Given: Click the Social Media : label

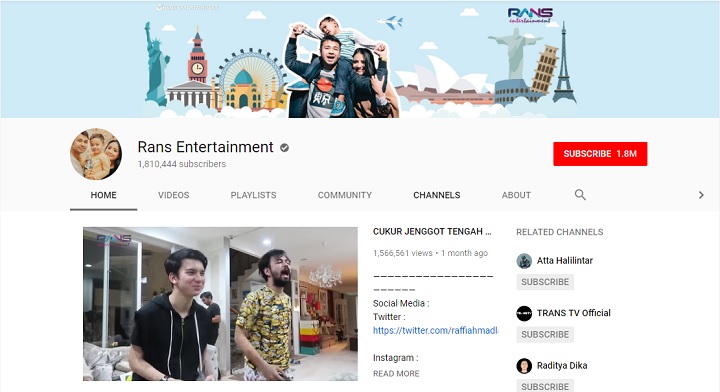Looking at the screenshot, I should [x=401, y=303].
